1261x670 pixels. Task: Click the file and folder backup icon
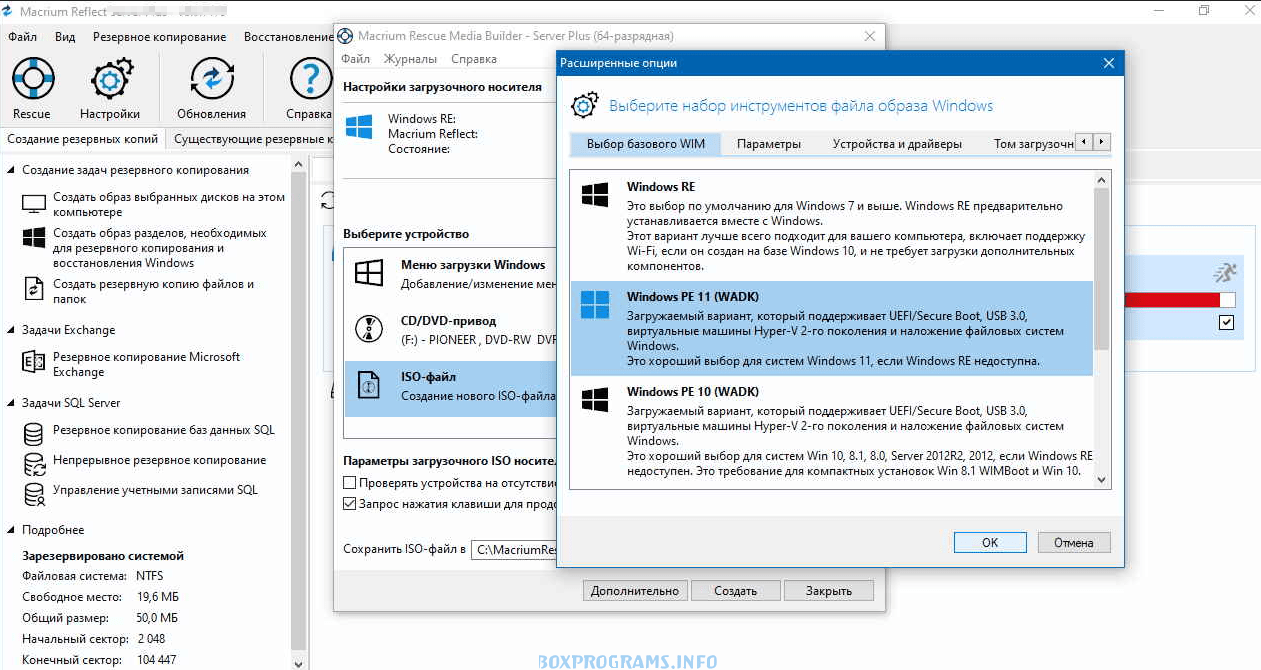pyautogui.click(x=34, y=290)
